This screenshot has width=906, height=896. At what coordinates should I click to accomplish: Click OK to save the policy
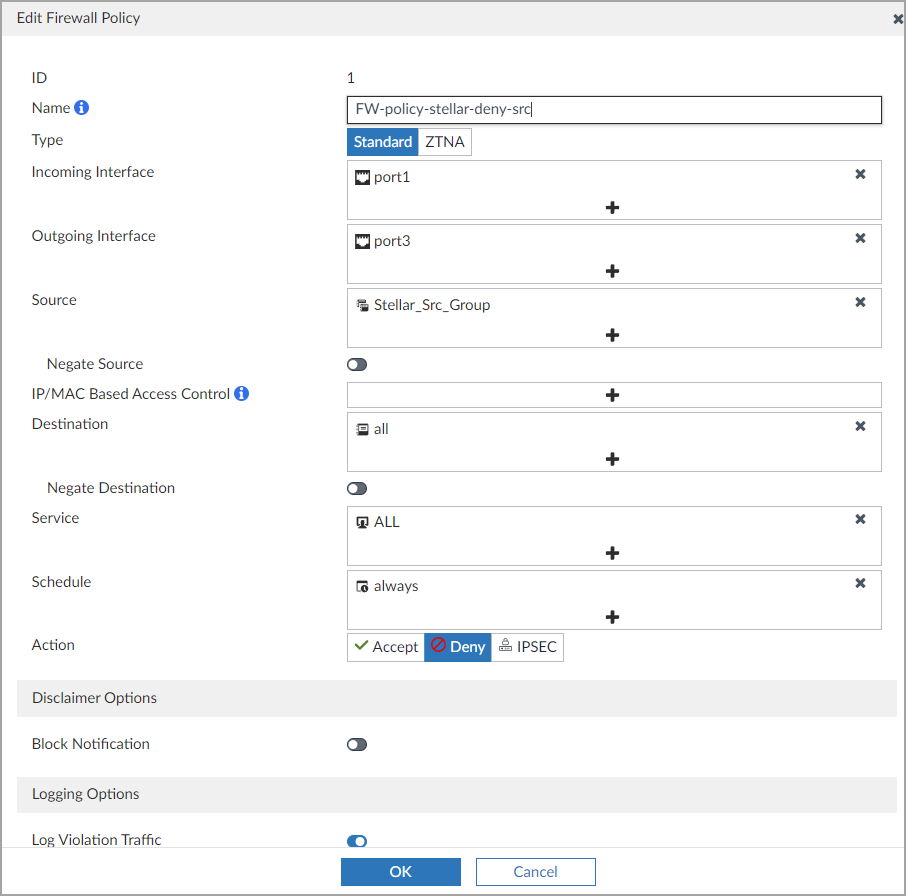400,872
